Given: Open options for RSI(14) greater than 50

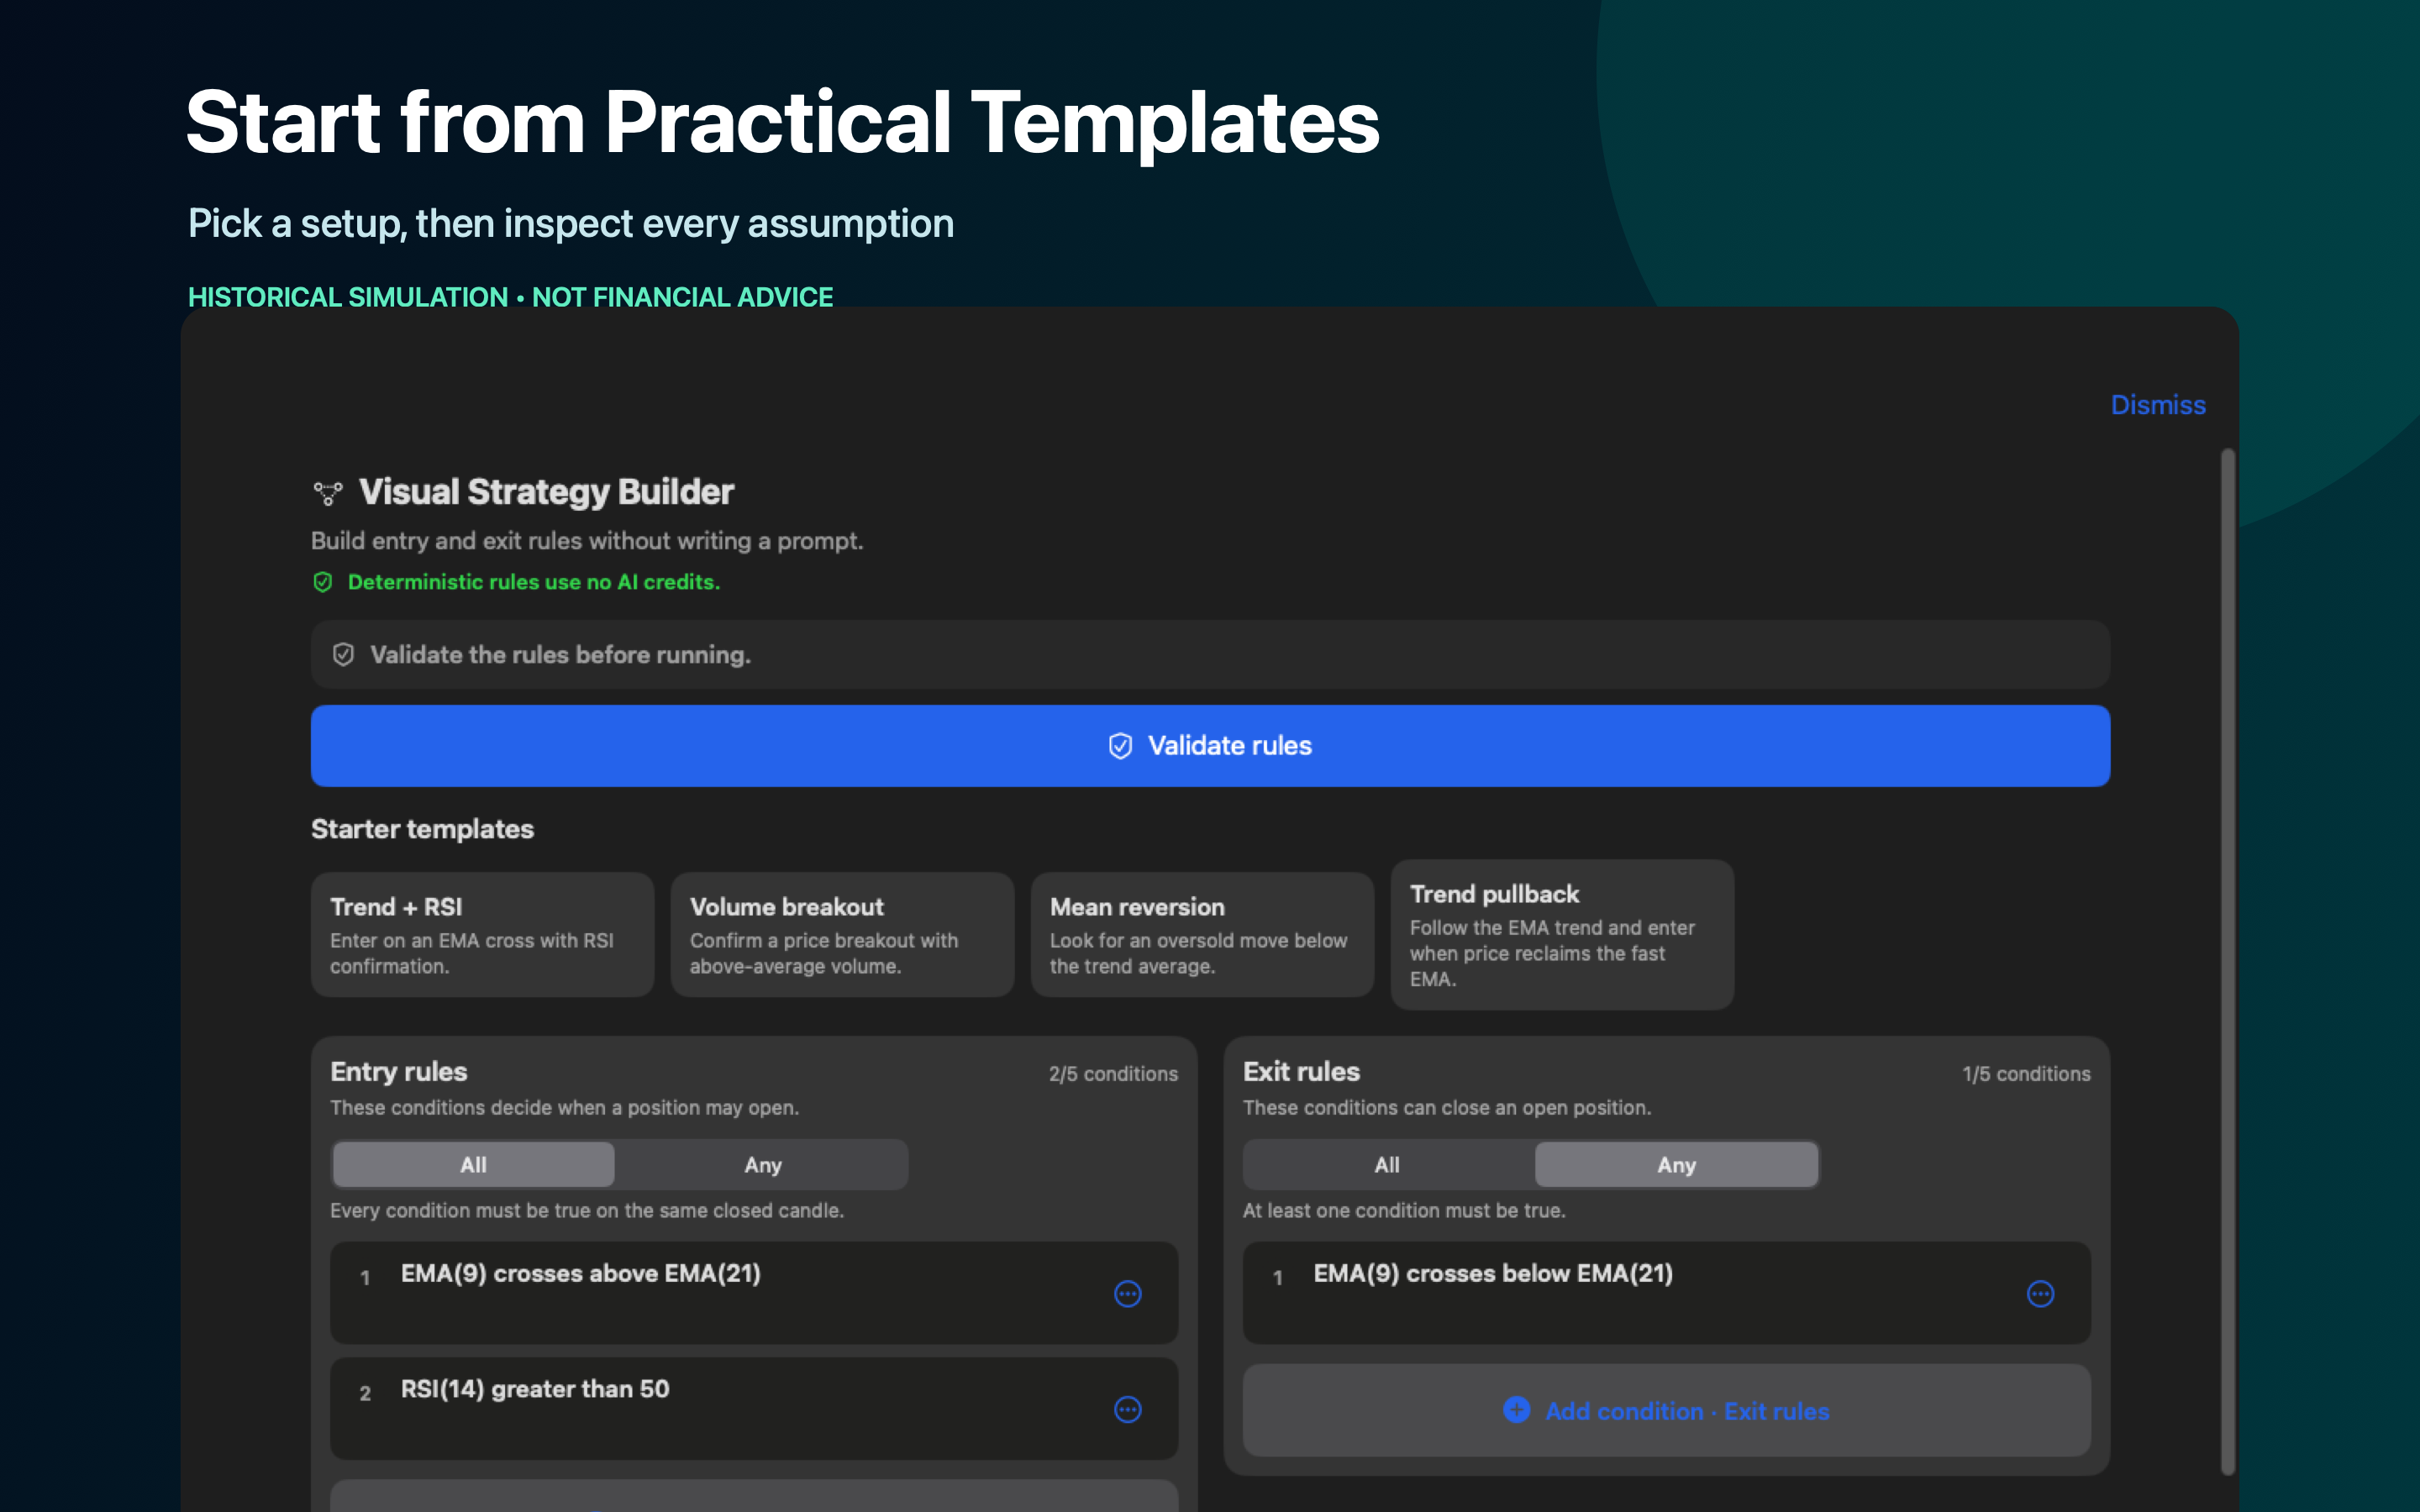Looking at the screenshot, I should click(x=1127, y=1409).
